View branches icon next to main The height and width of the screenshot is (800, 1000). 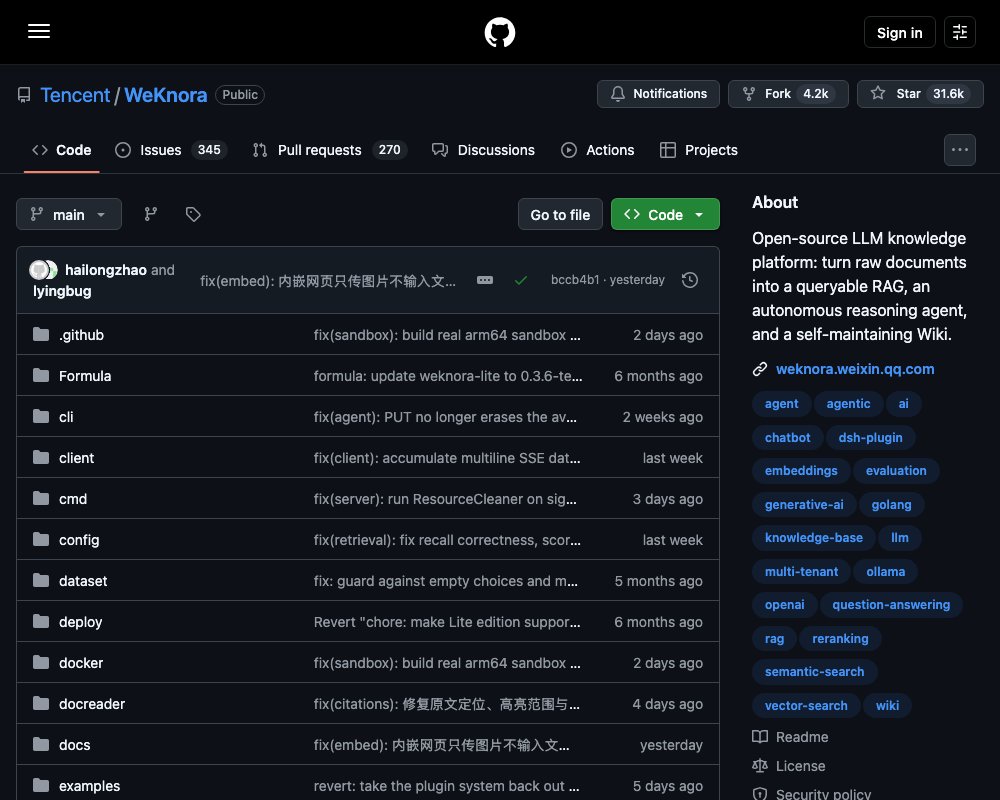pyautogui.click(x=151, y=214)
